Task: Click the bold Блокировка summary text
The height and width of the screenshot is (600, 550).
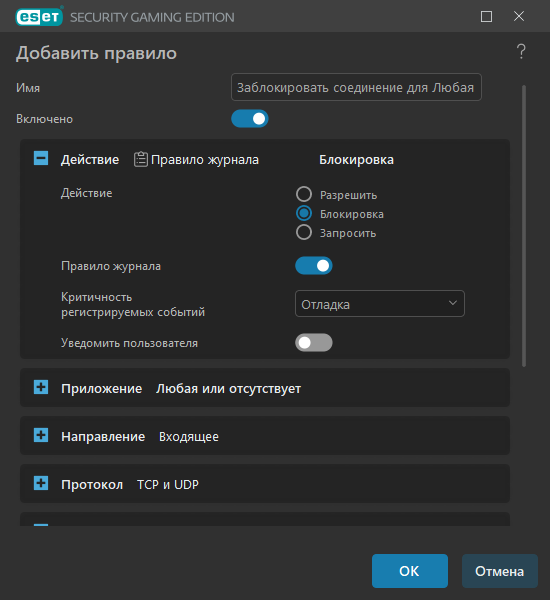Action: [356, 160]
